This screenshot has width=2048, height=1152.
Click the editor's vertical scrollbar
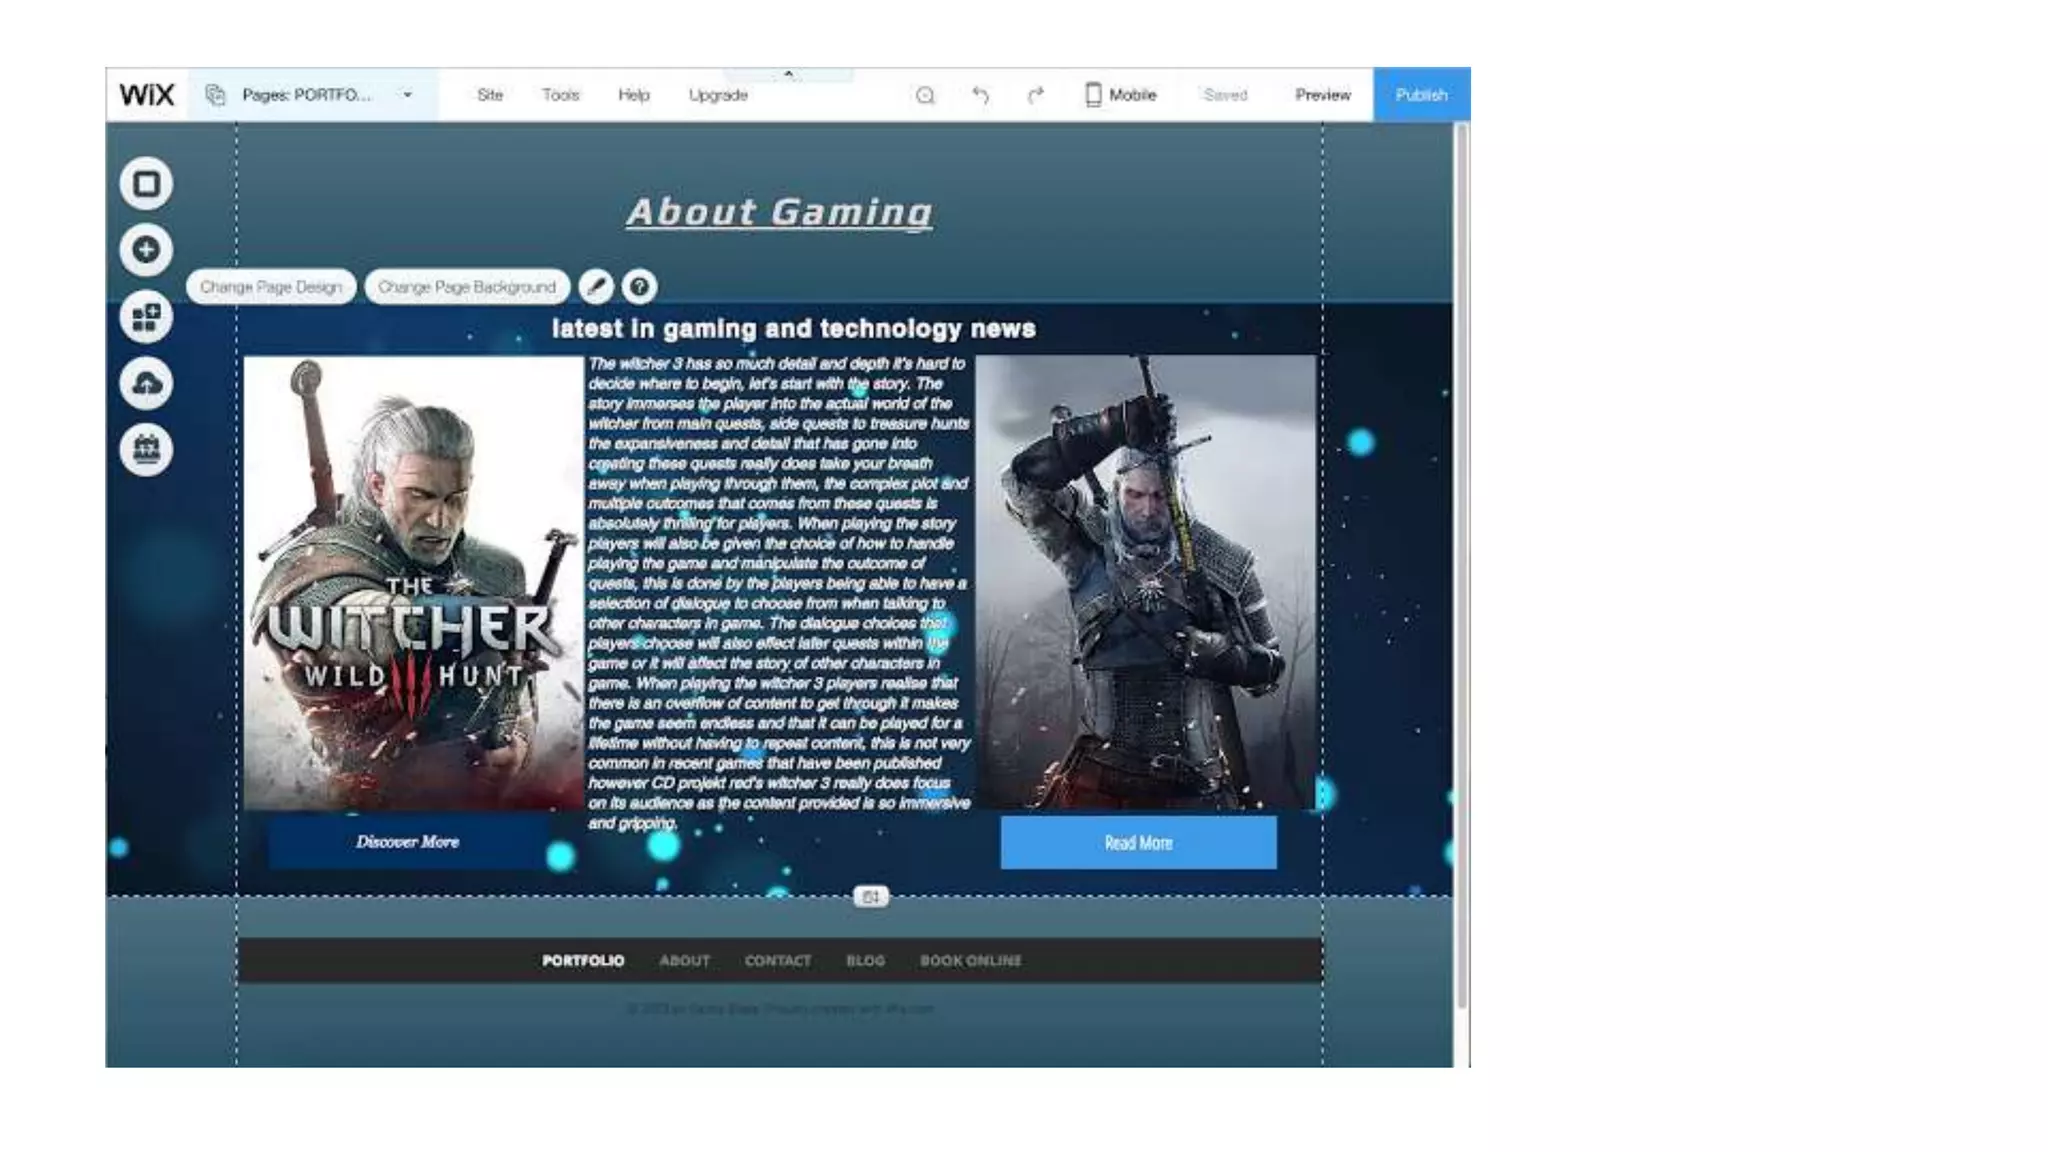1461,560
